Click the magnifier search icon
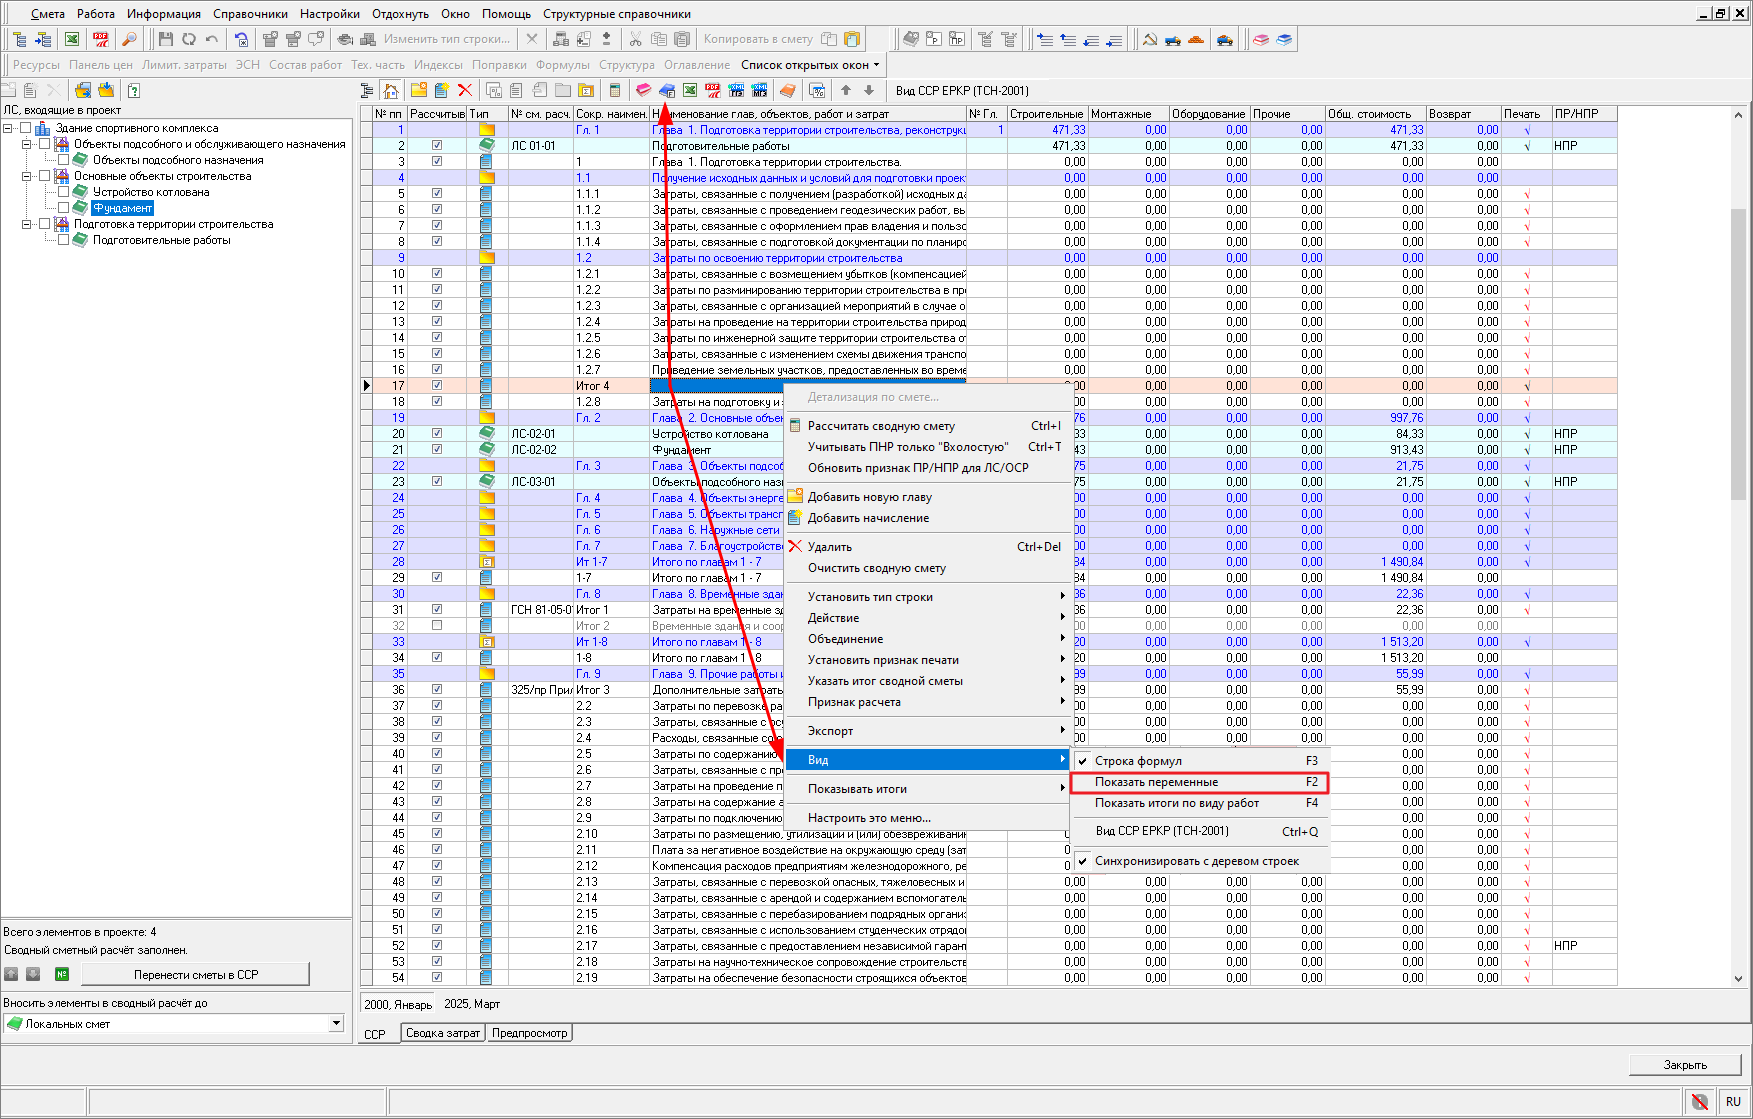 pos(129,39)
